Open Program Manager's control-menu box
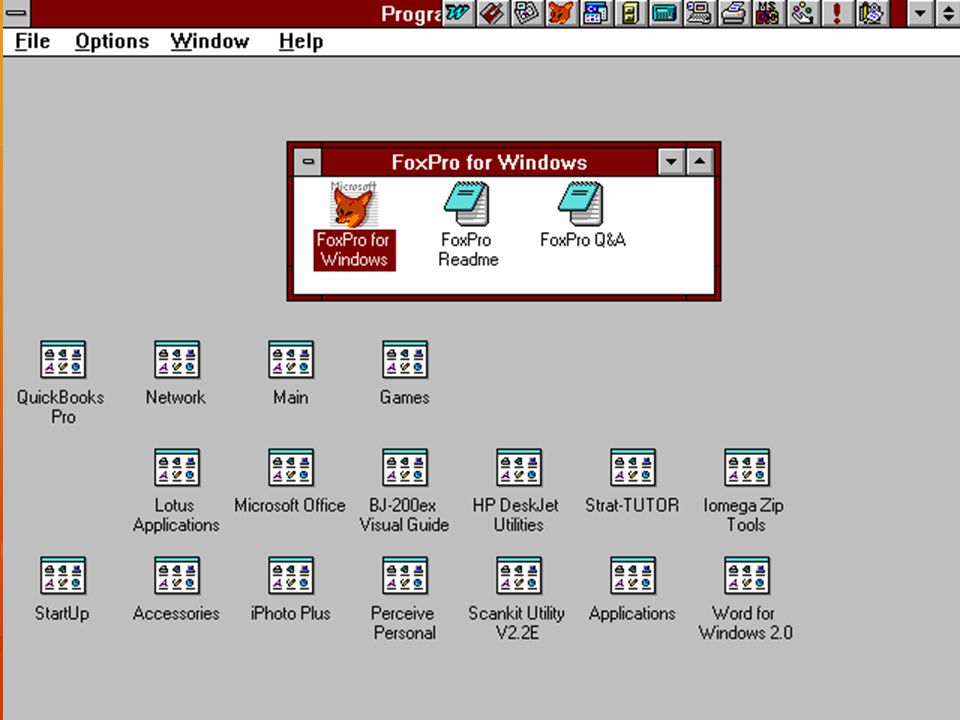The height and width of the screenshot is (720, 960). [16, 12]
